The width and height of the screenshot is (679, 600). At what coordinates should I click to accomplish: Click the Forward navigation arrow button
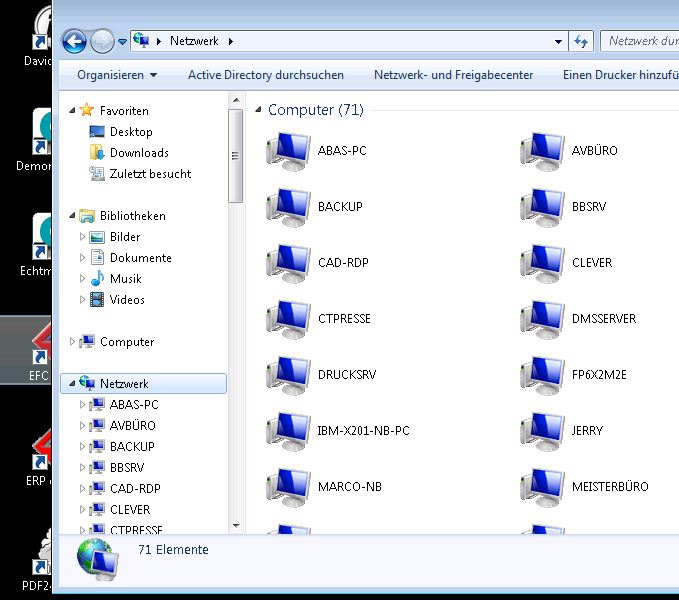pos(102,42)
